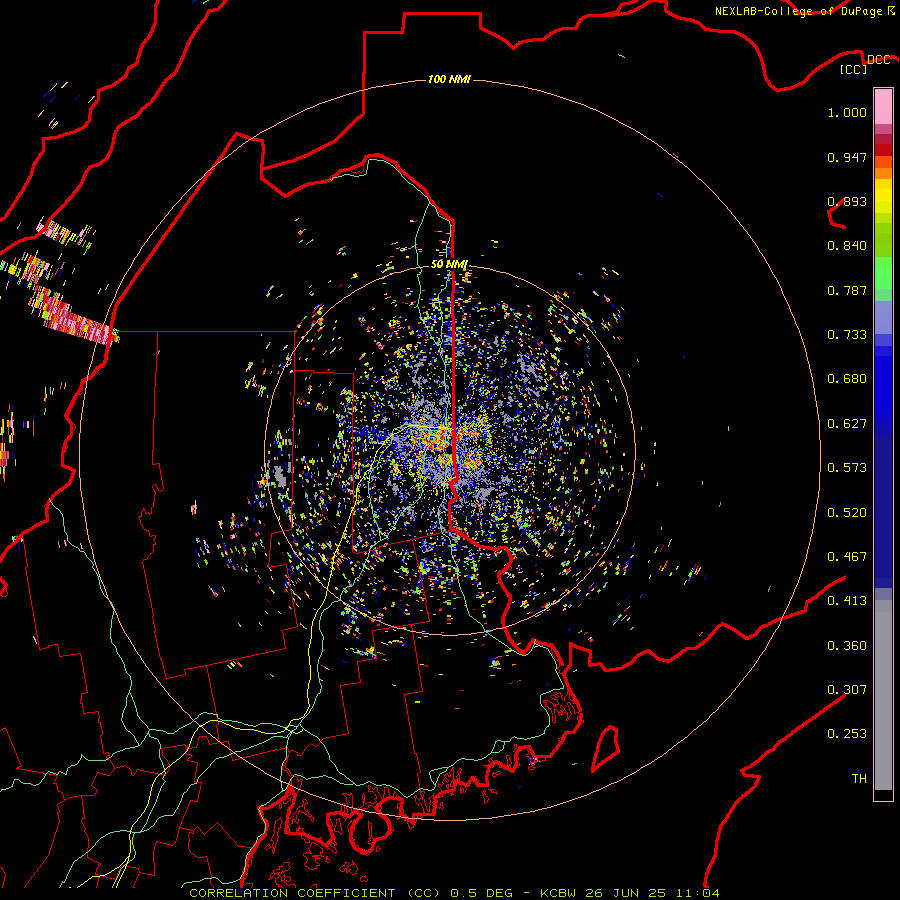Screen dimensions: 900x900
Task: Select the 0.840 legend value
Action: tap(847, 246)
